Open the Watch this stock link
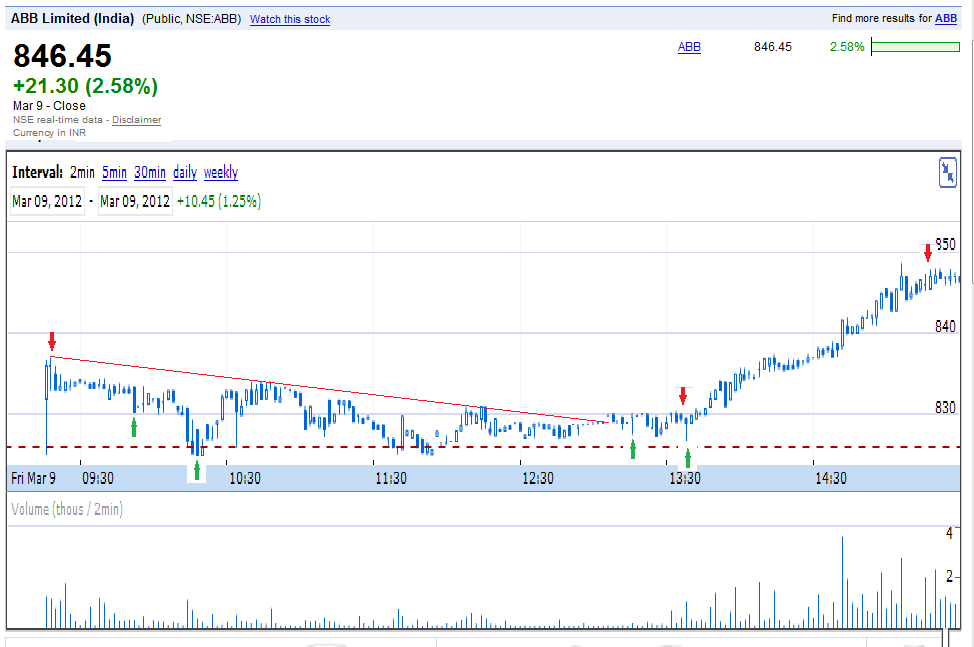 290,19
